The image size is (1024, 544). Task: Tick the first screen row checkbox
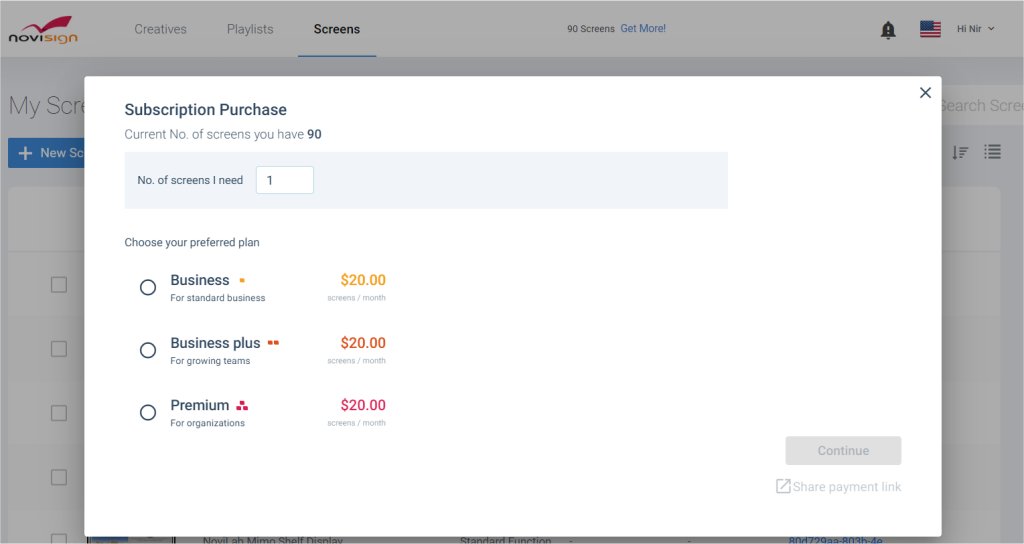(59, 285)
